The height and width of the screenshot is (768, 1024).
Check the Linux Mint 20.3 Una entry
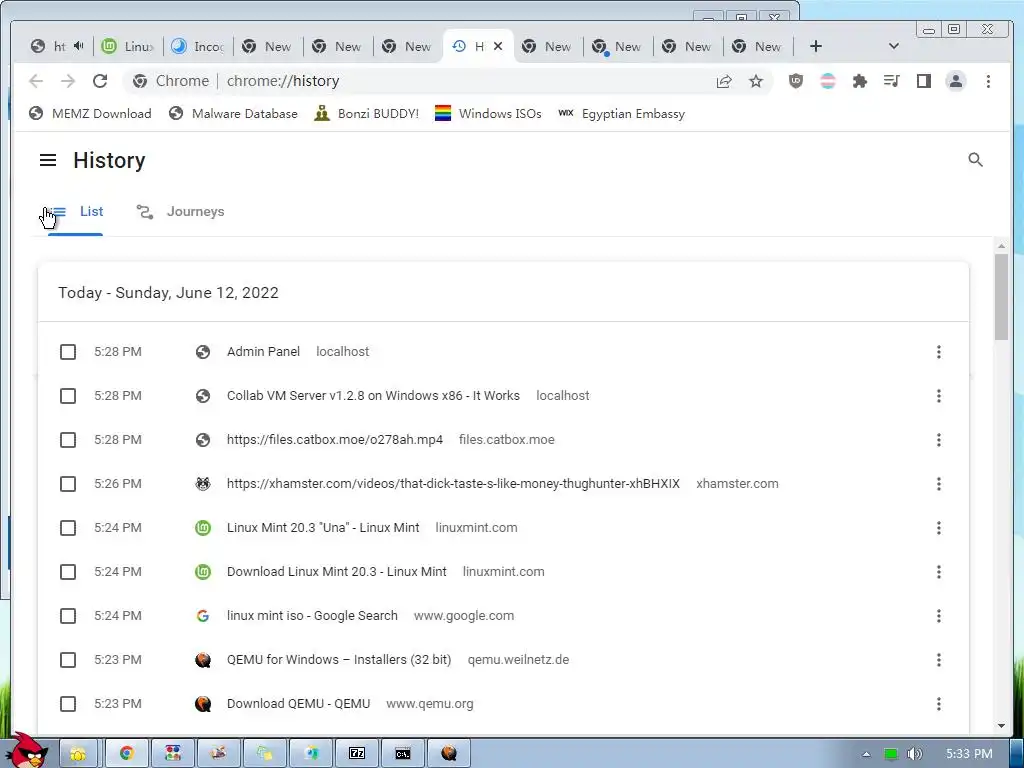68,528
